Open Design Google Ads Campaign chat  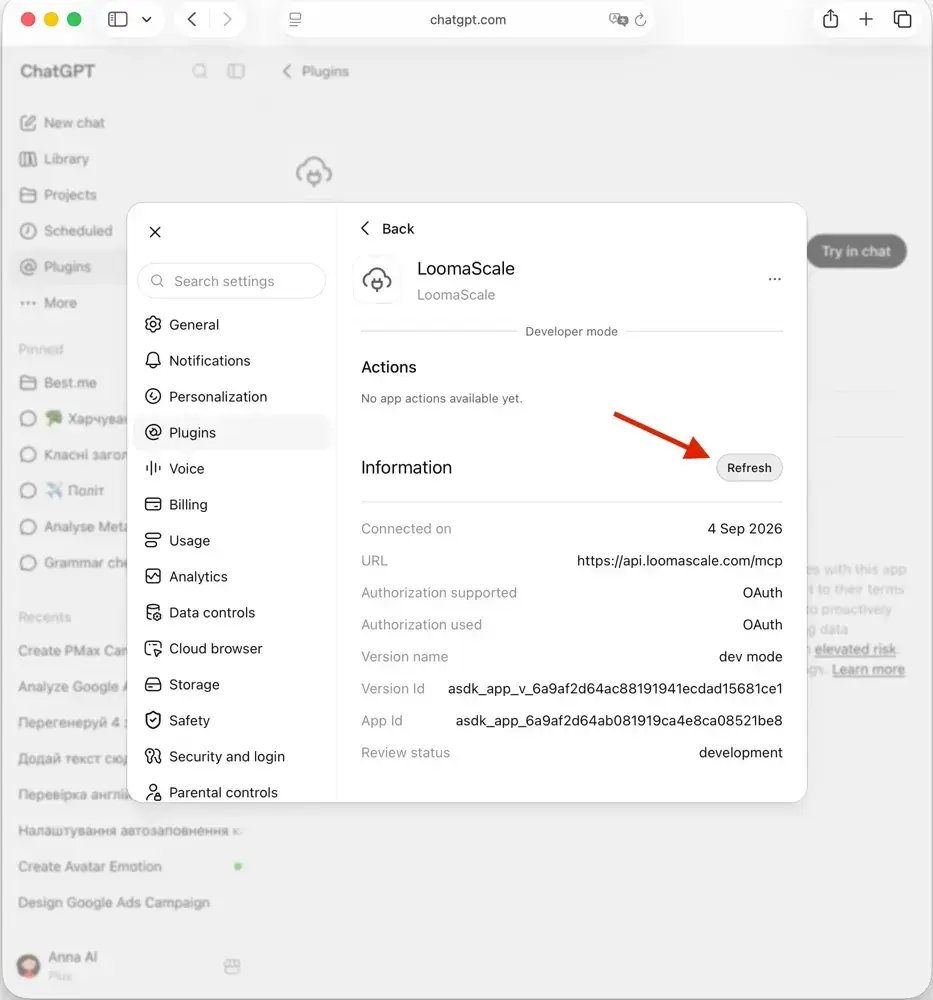pyautogui.click(x=114, y=902)
